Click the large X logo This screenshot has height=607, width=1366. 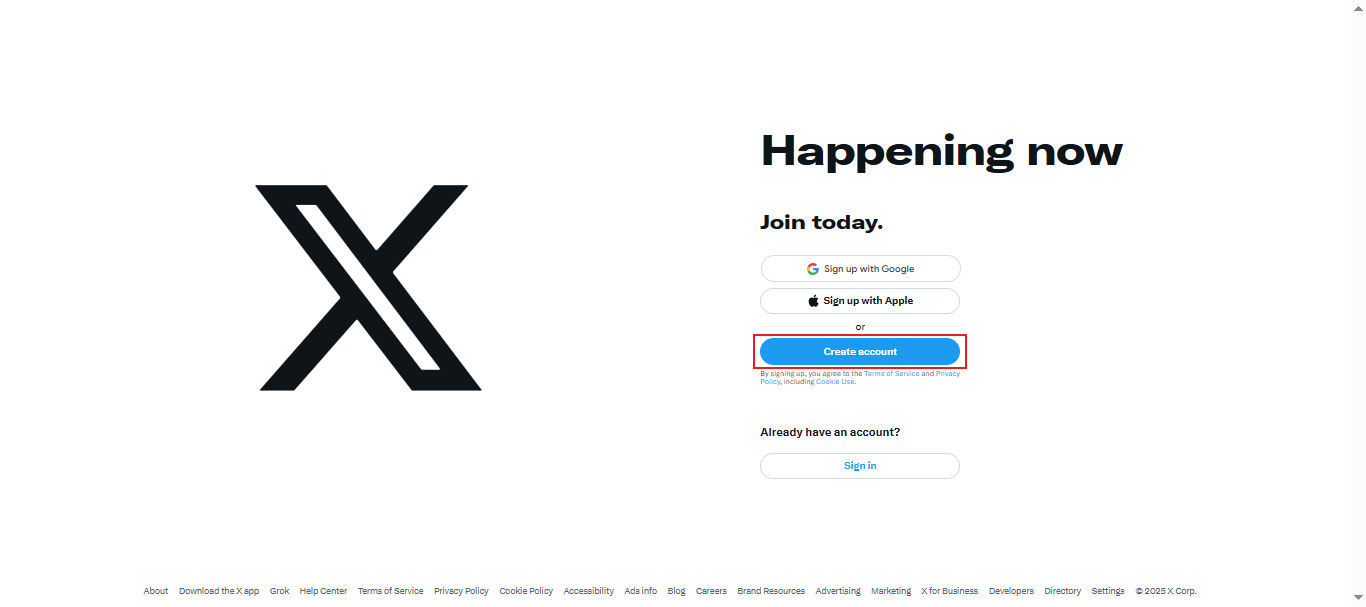[369, 288]
